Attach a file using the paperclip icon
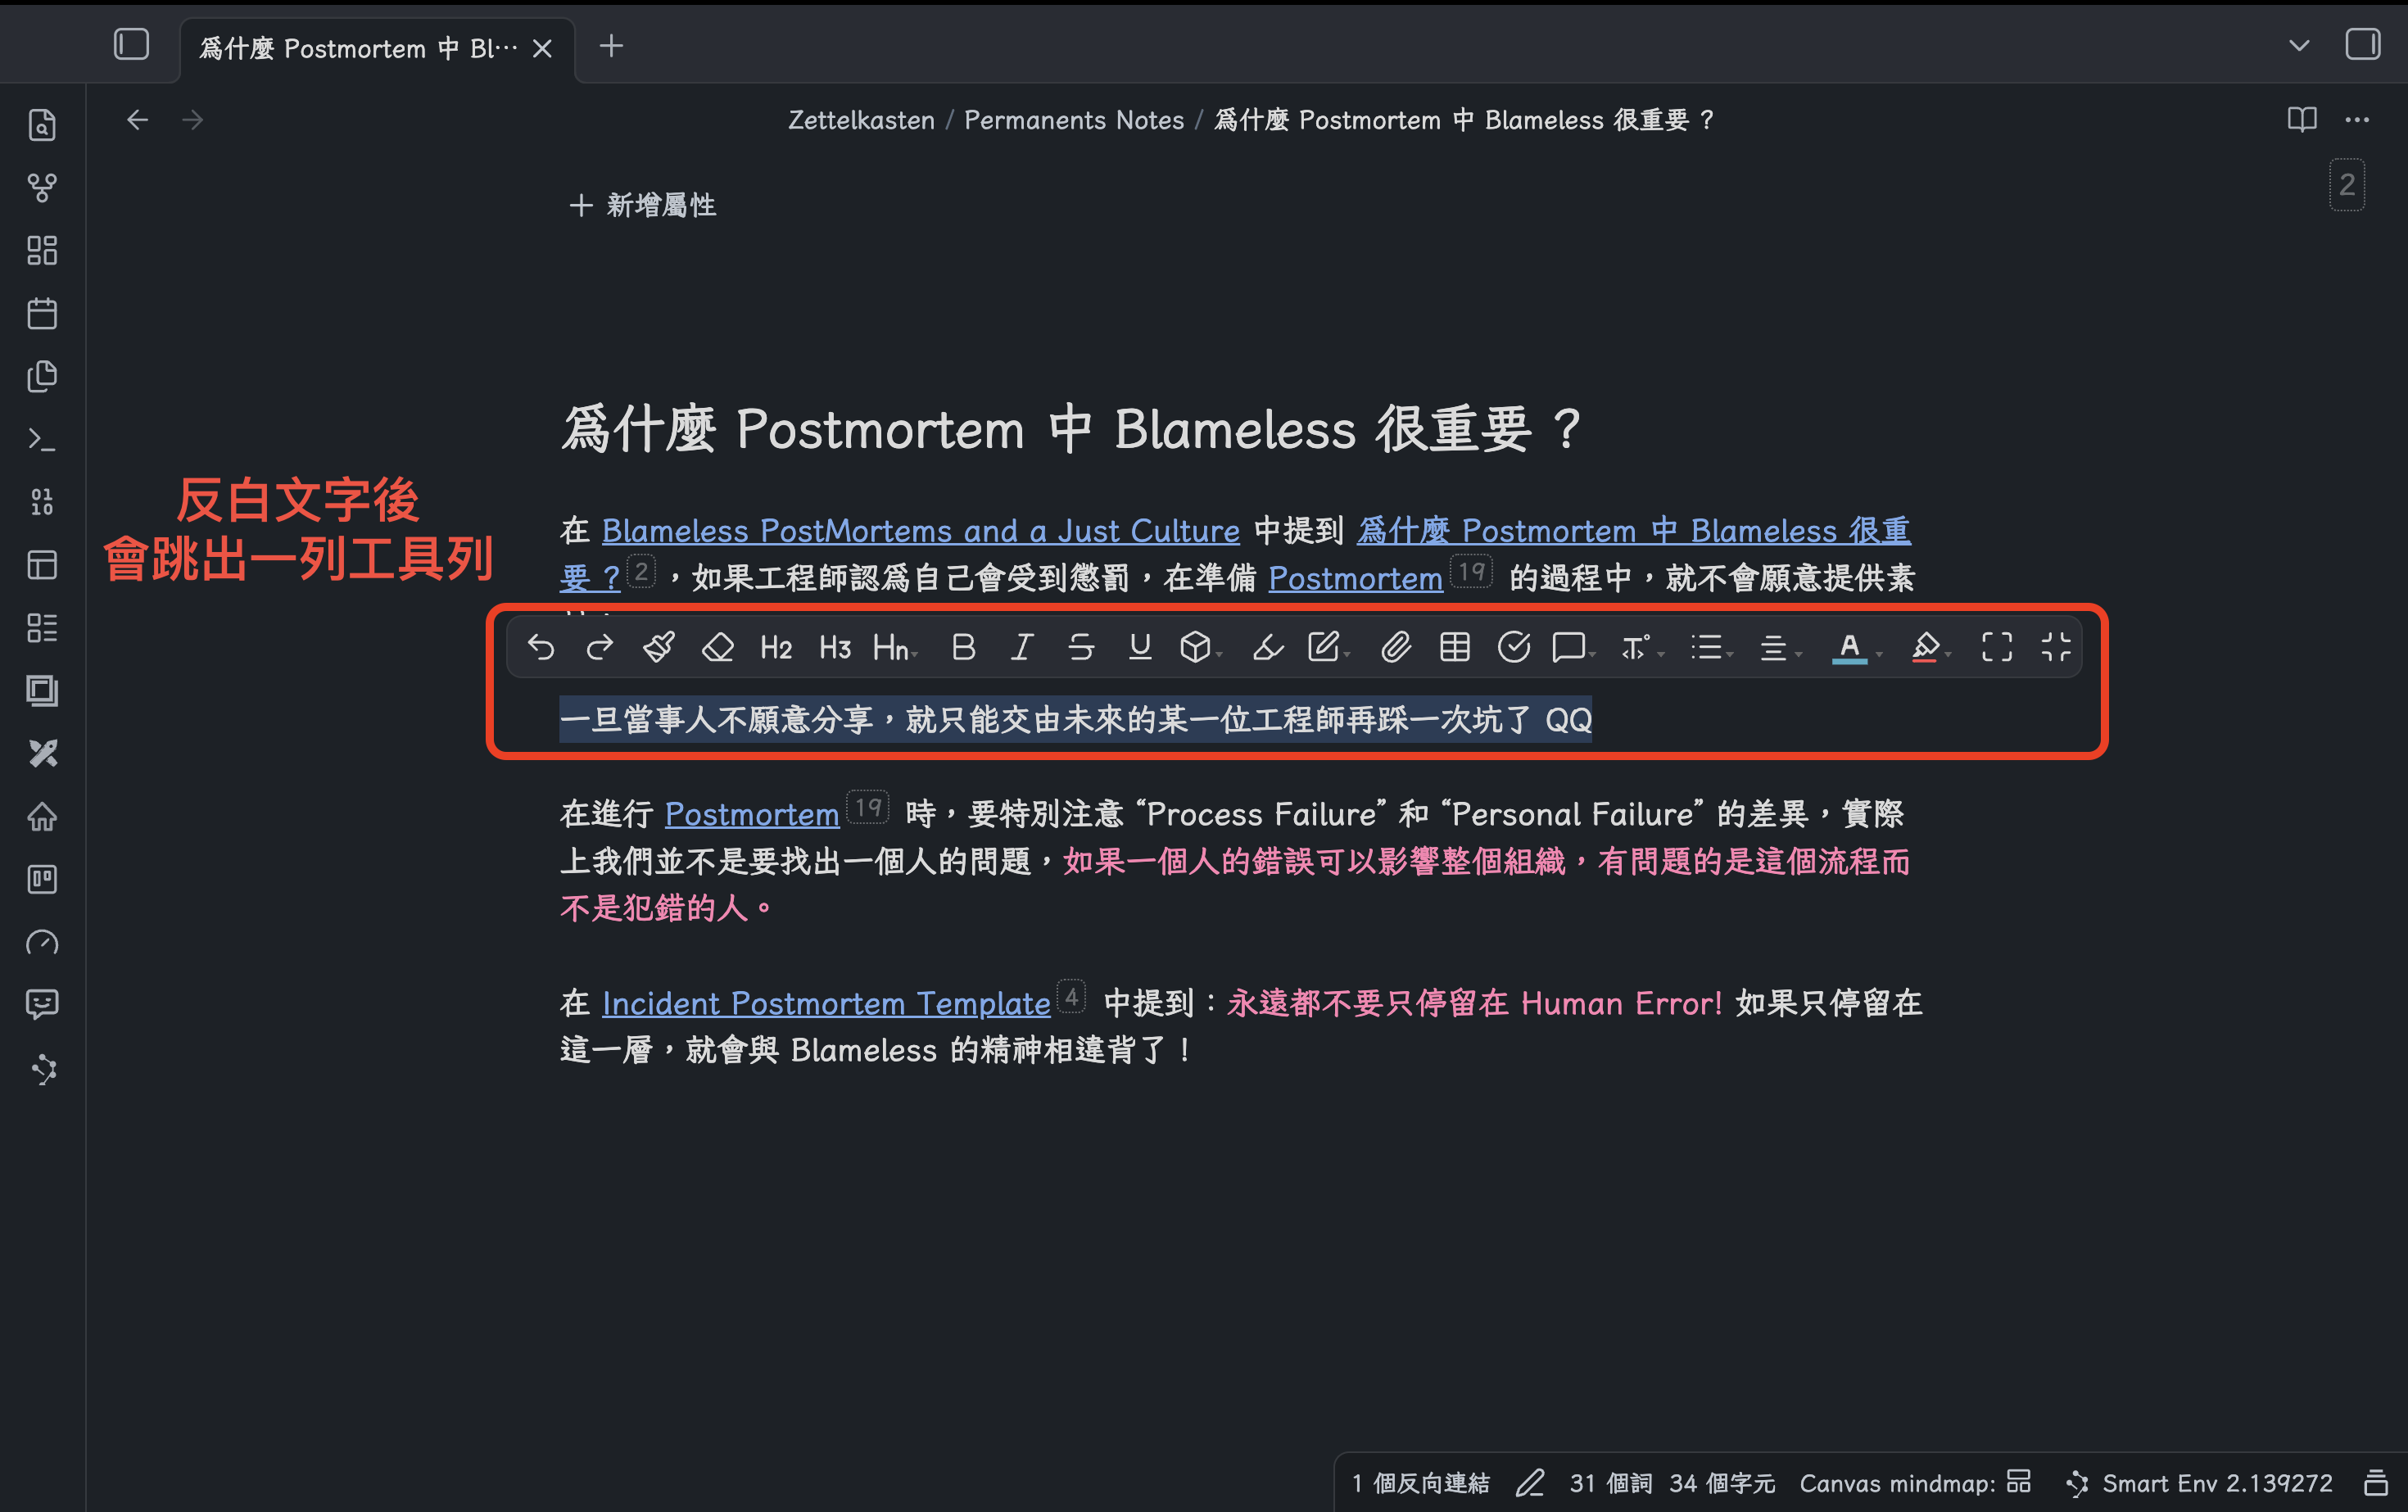Viewport: 2408px width, 1512px height. (x=1397, y=647)
